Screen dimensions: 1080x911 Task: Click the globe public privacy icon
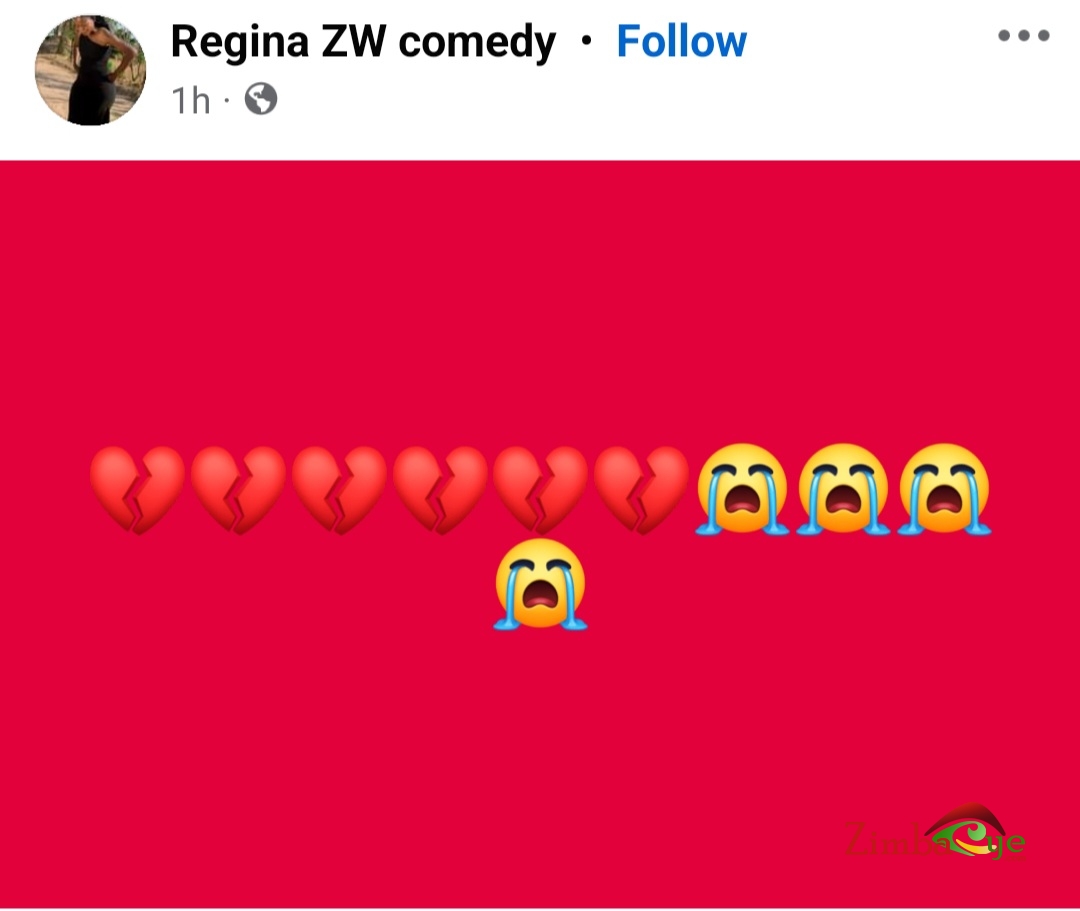click(x=261, y=98)
